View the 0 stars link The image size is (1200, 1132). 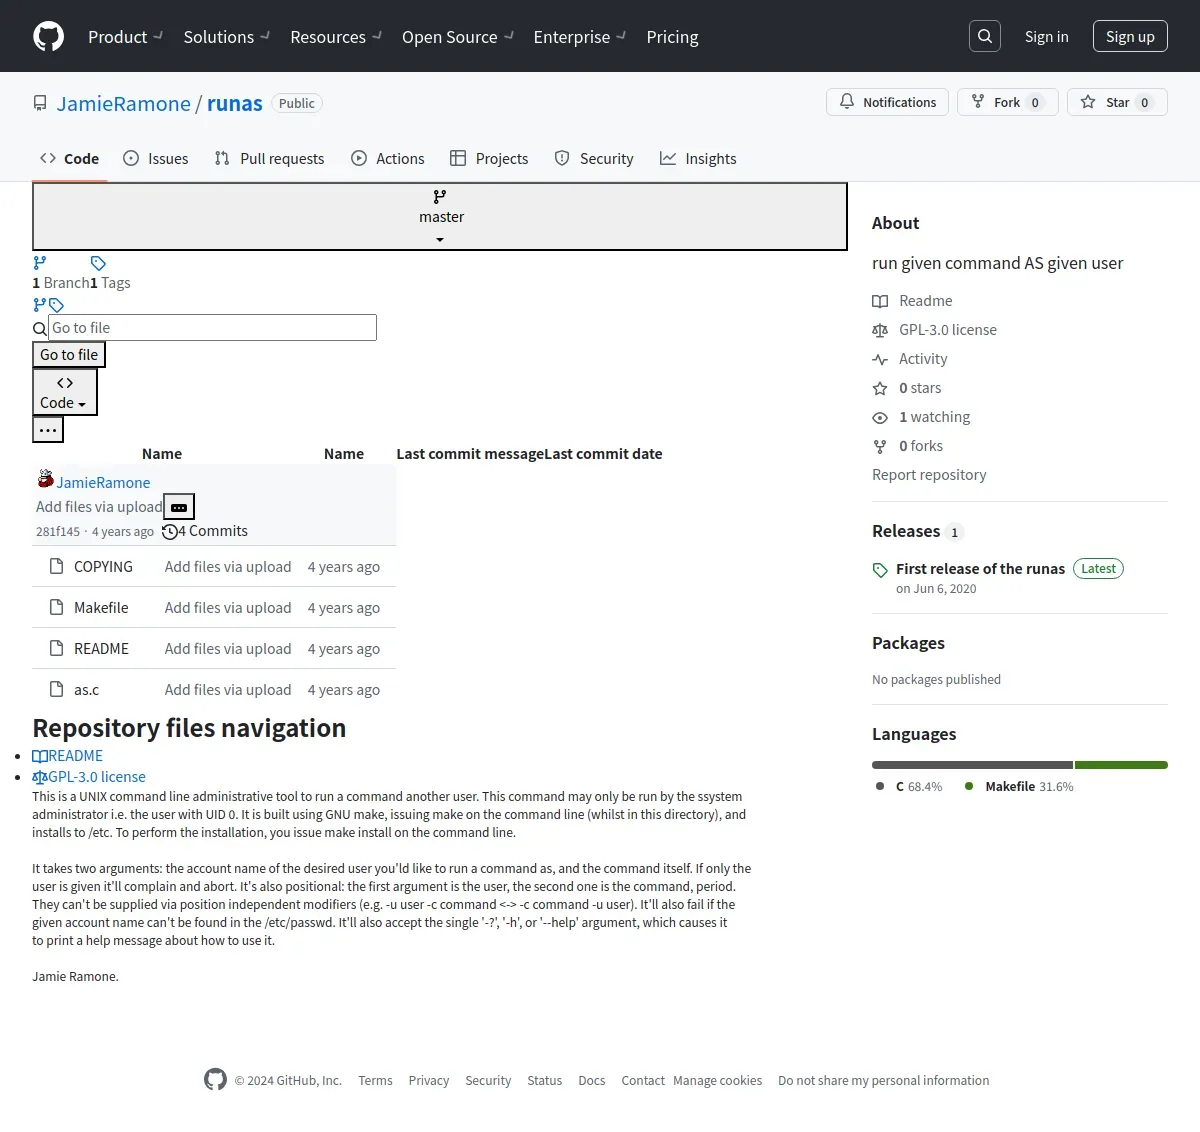906,388
